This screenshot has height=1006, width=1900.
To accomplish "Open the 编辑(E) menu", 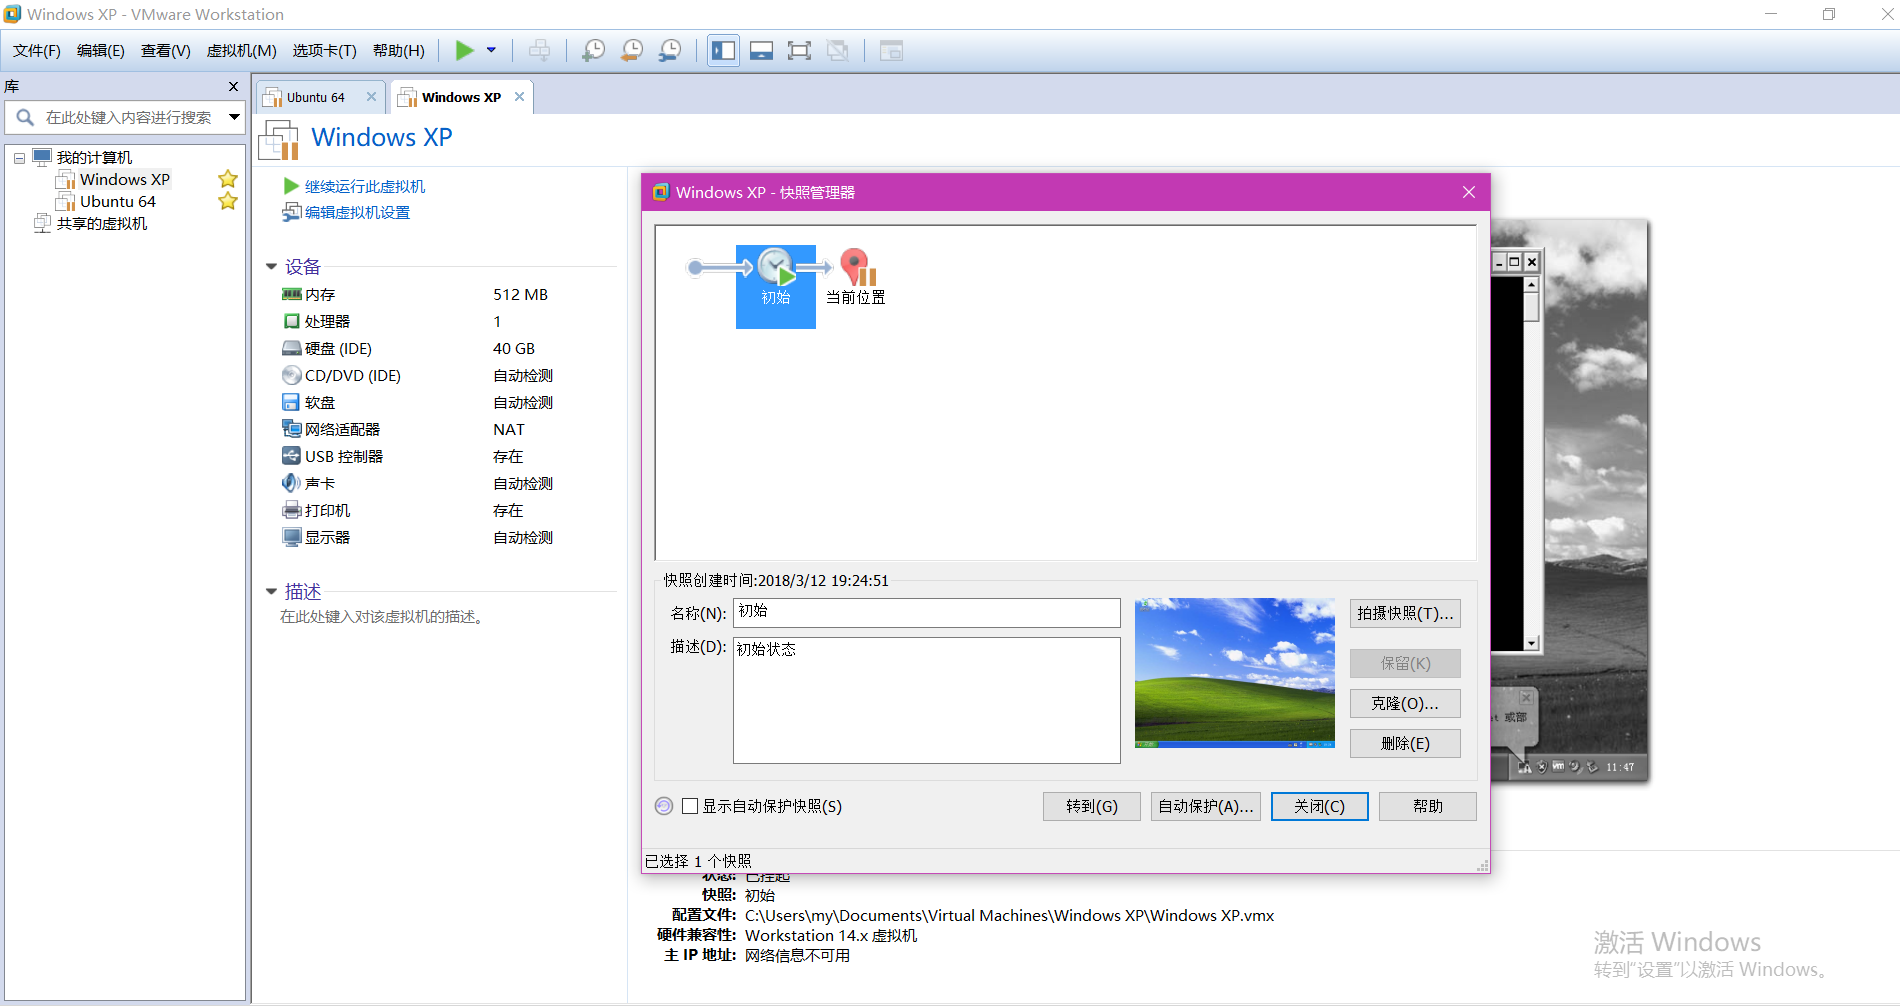I will [100, 51].
